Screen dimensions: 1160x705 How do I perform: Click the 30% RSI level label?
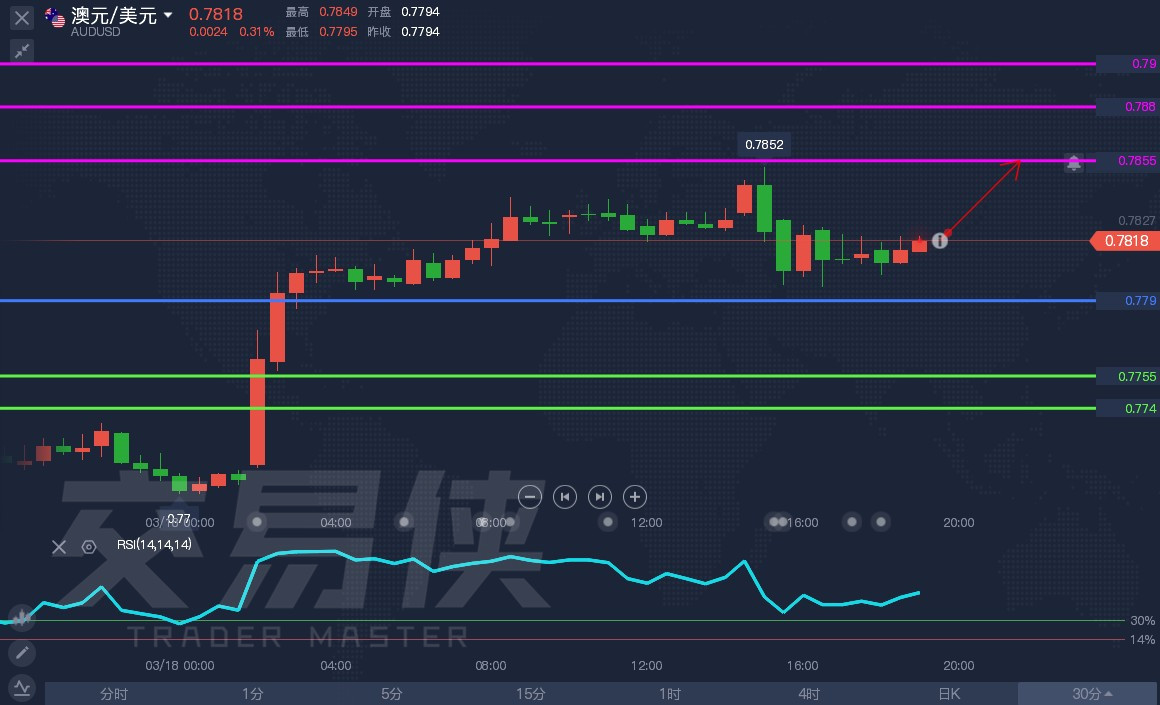coord(1142,621)
